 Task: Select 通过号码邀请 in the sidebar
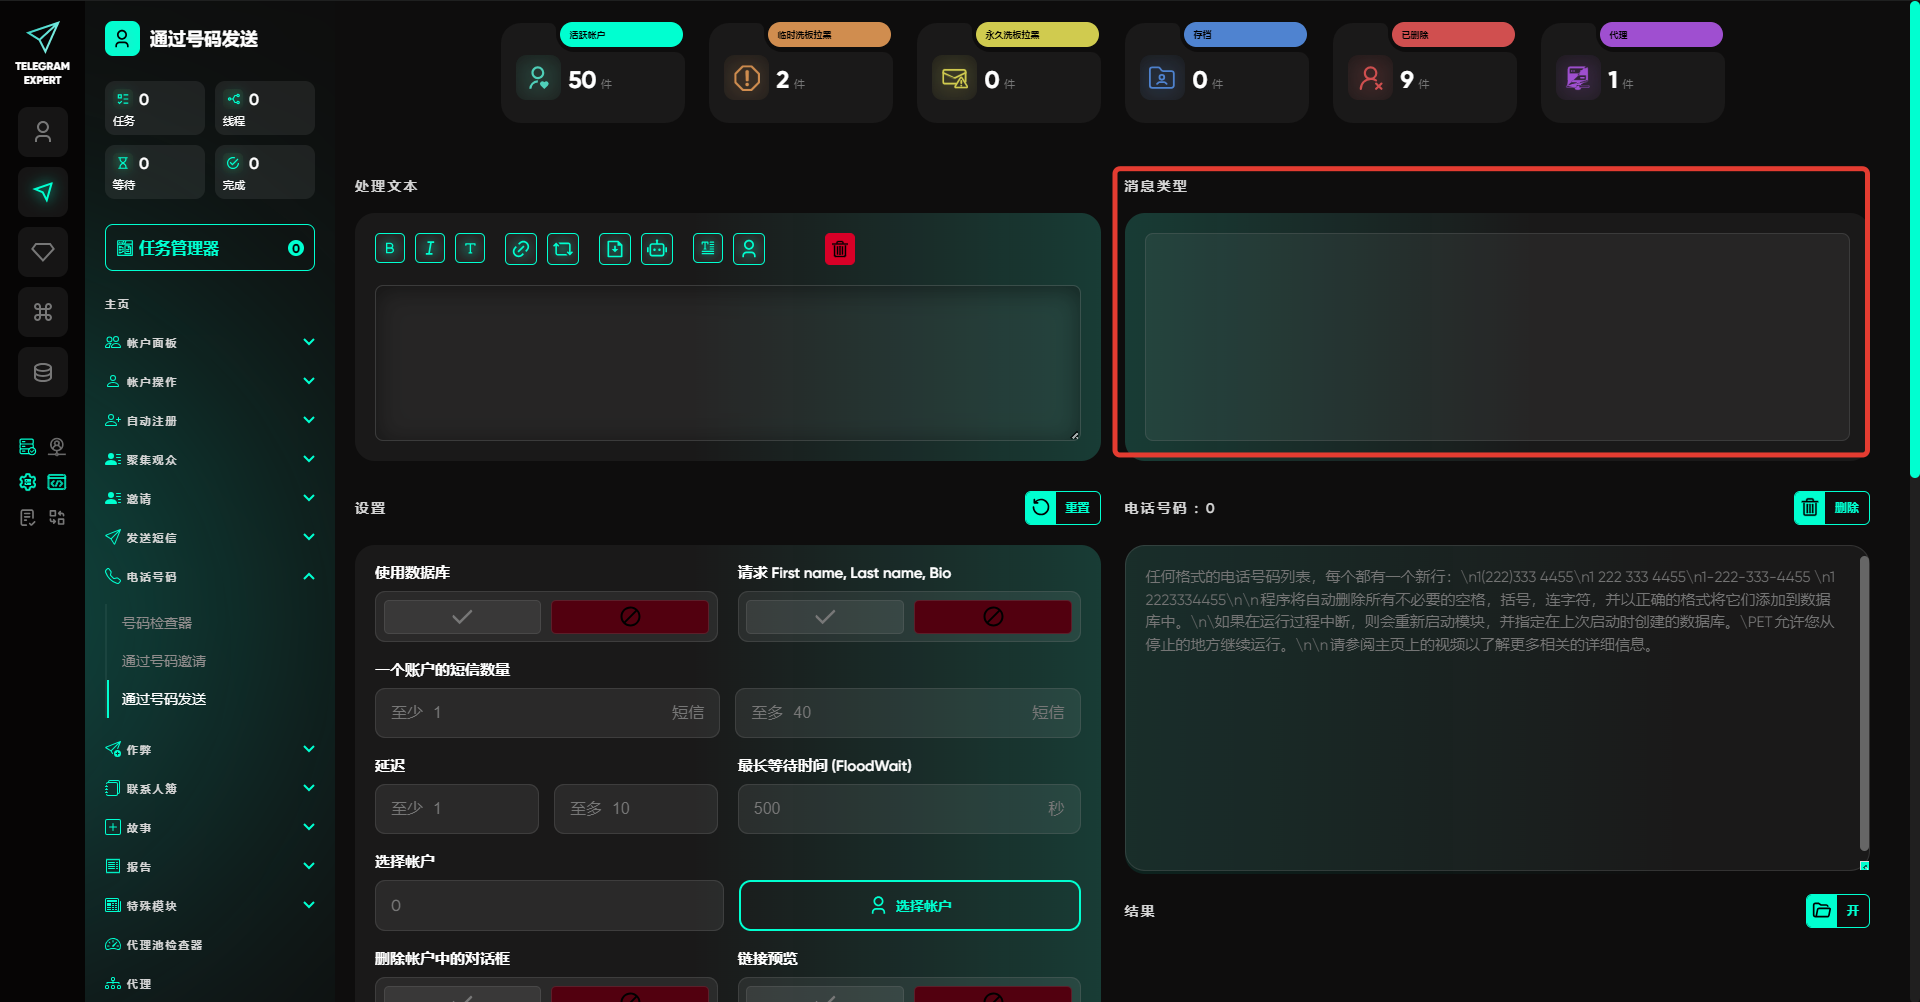164,661
